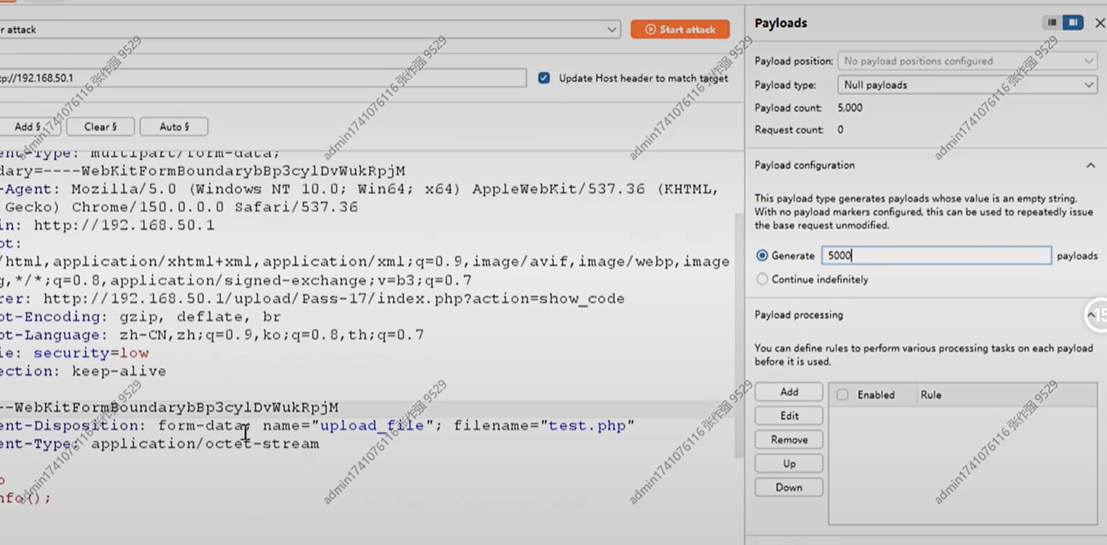Click Add in Payload processing rules
The width and height of the screenshot is (1107, 545).
click(x=789, y=392)
